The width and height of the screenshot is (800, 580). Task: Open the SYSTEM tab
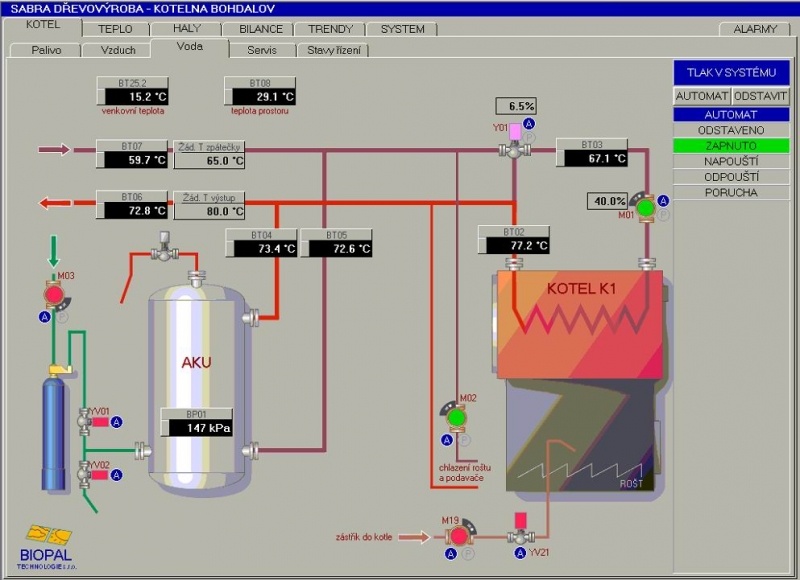coord(403,29)
